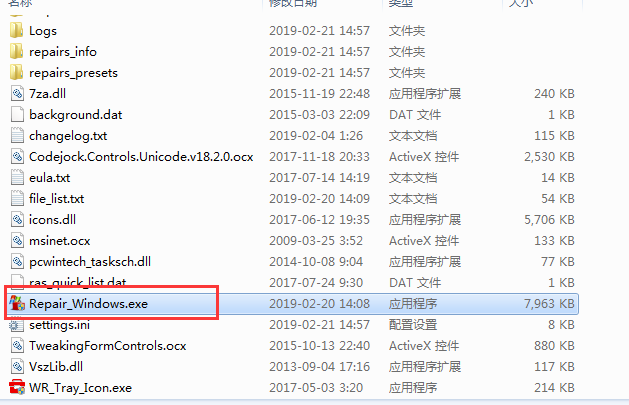Click the Codejock.Controls.Unicode.v18.2.0.ocx file name
This screenshot has height=405, width=629.
click(x=141, y=157)
